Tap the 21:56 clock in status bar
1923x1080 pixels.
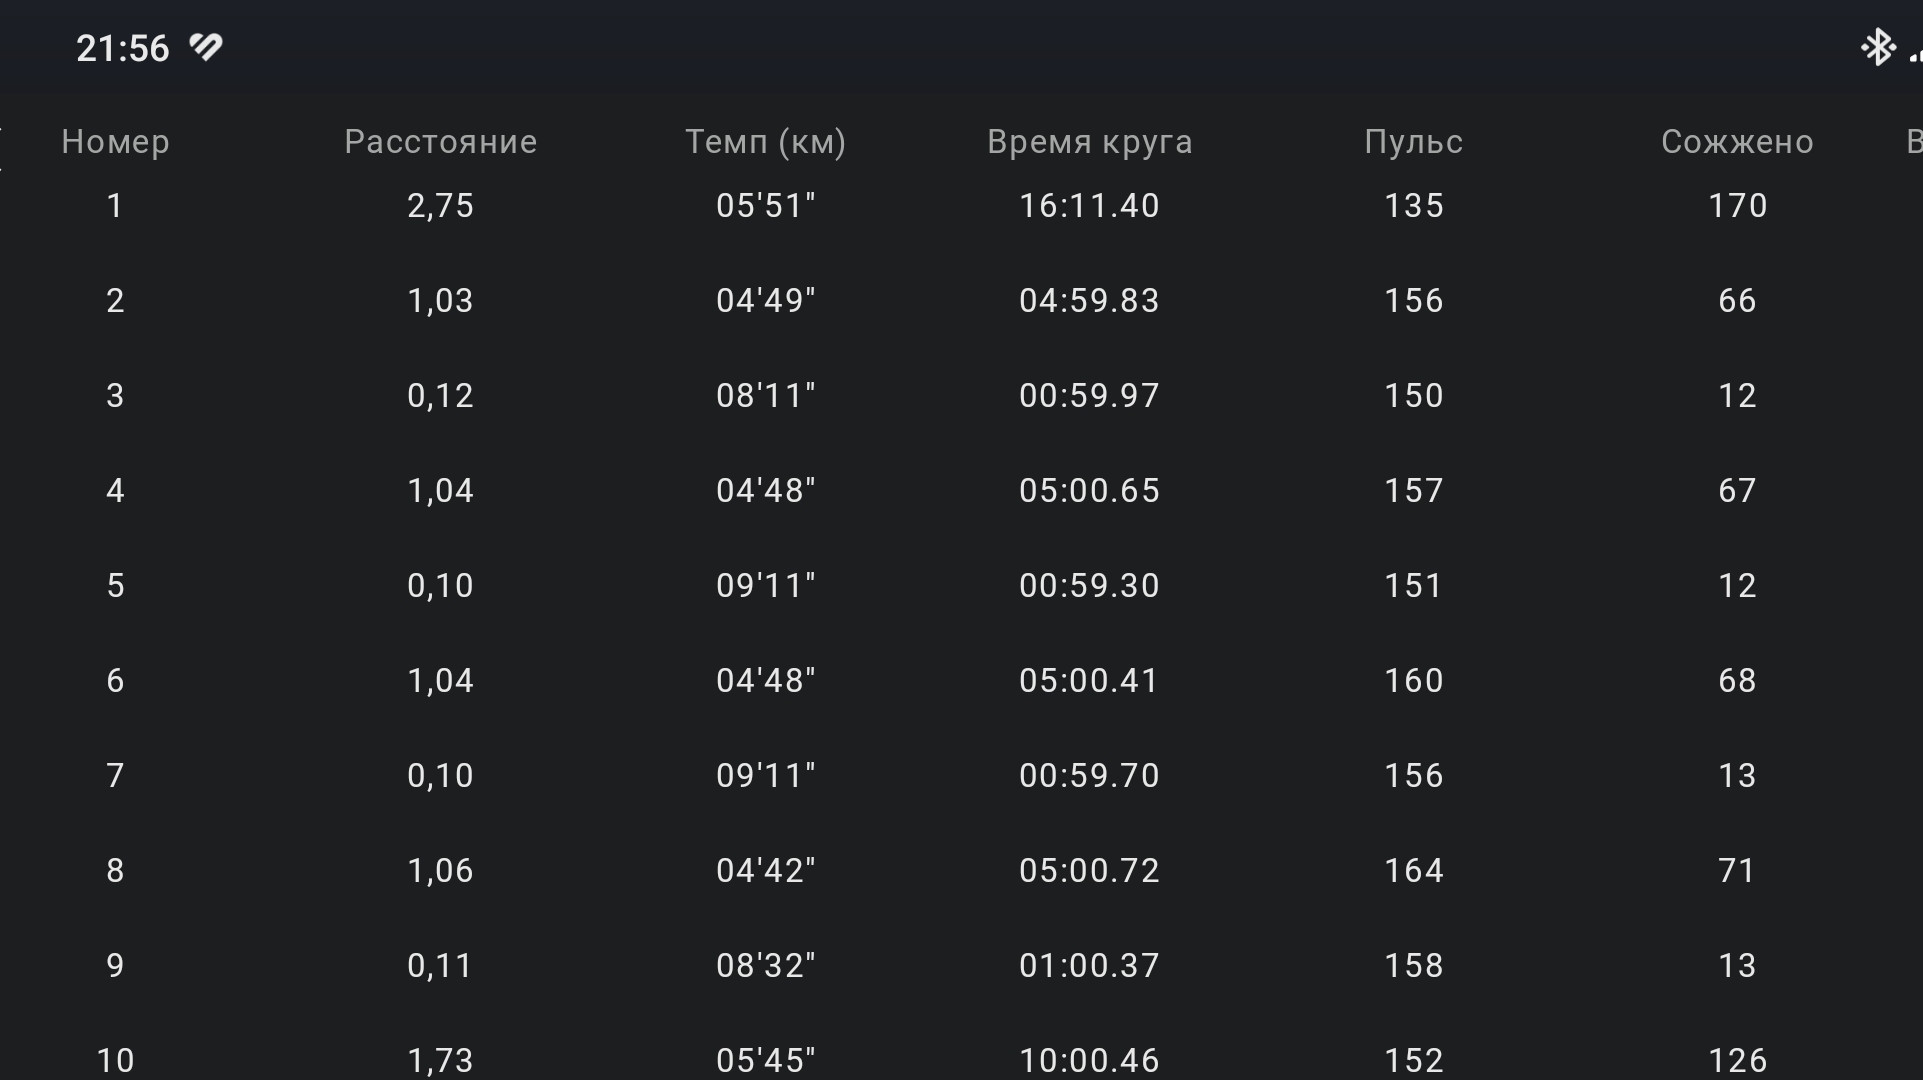(123, 48)
